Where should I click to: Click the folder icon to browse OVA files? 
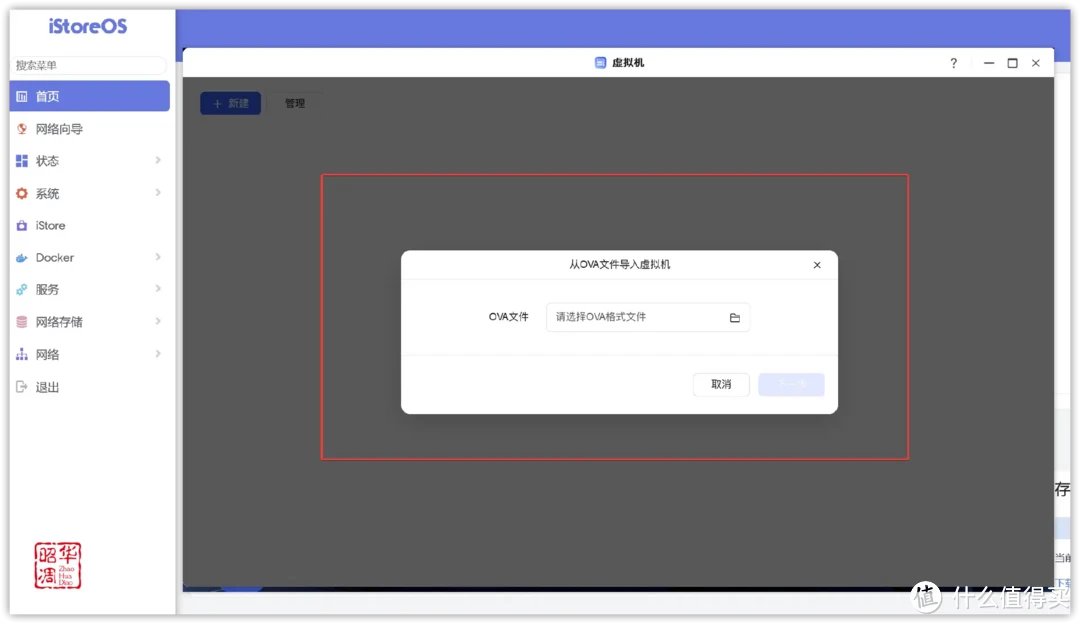(734, 317)
